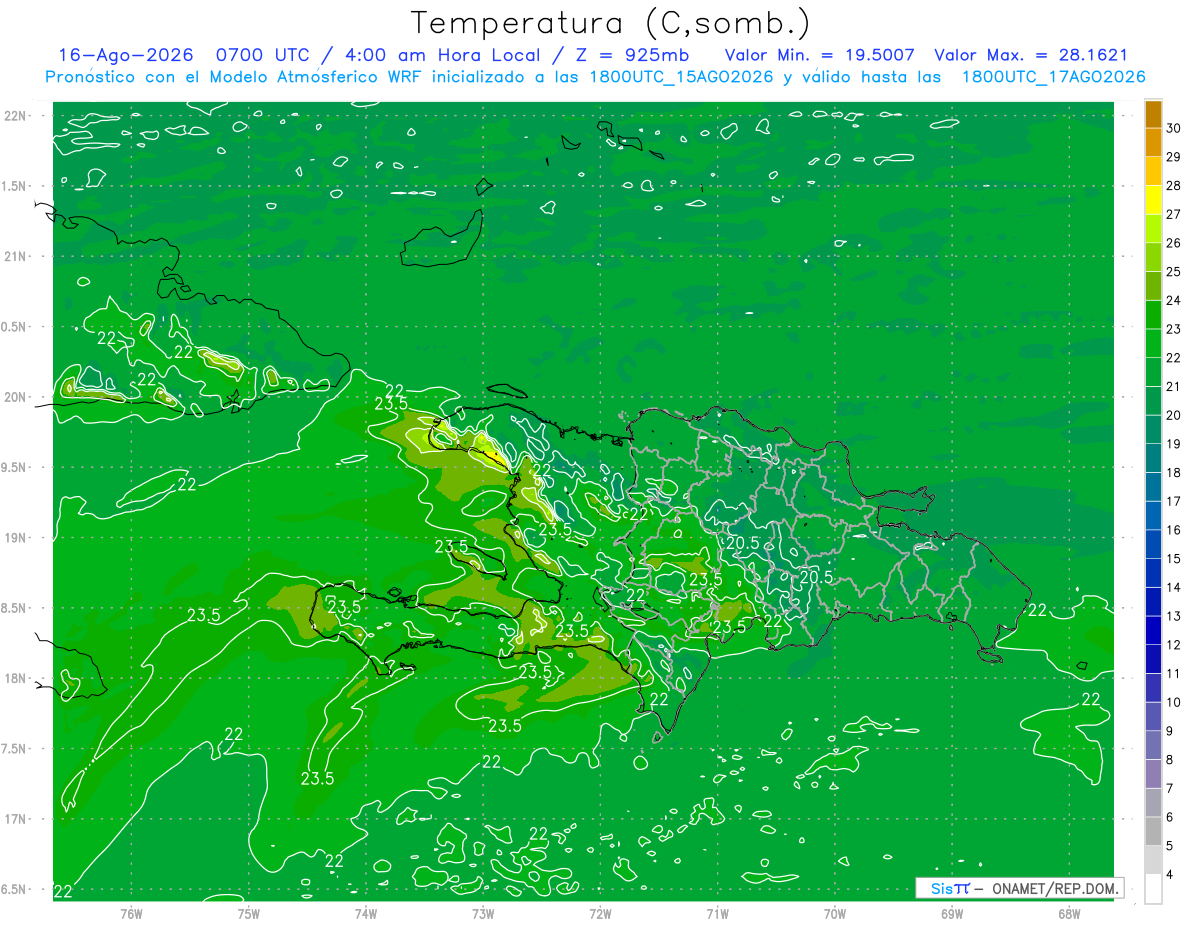1200x927 pixels.
Task: Click the colorbar label "17"
Action: 1174,502
